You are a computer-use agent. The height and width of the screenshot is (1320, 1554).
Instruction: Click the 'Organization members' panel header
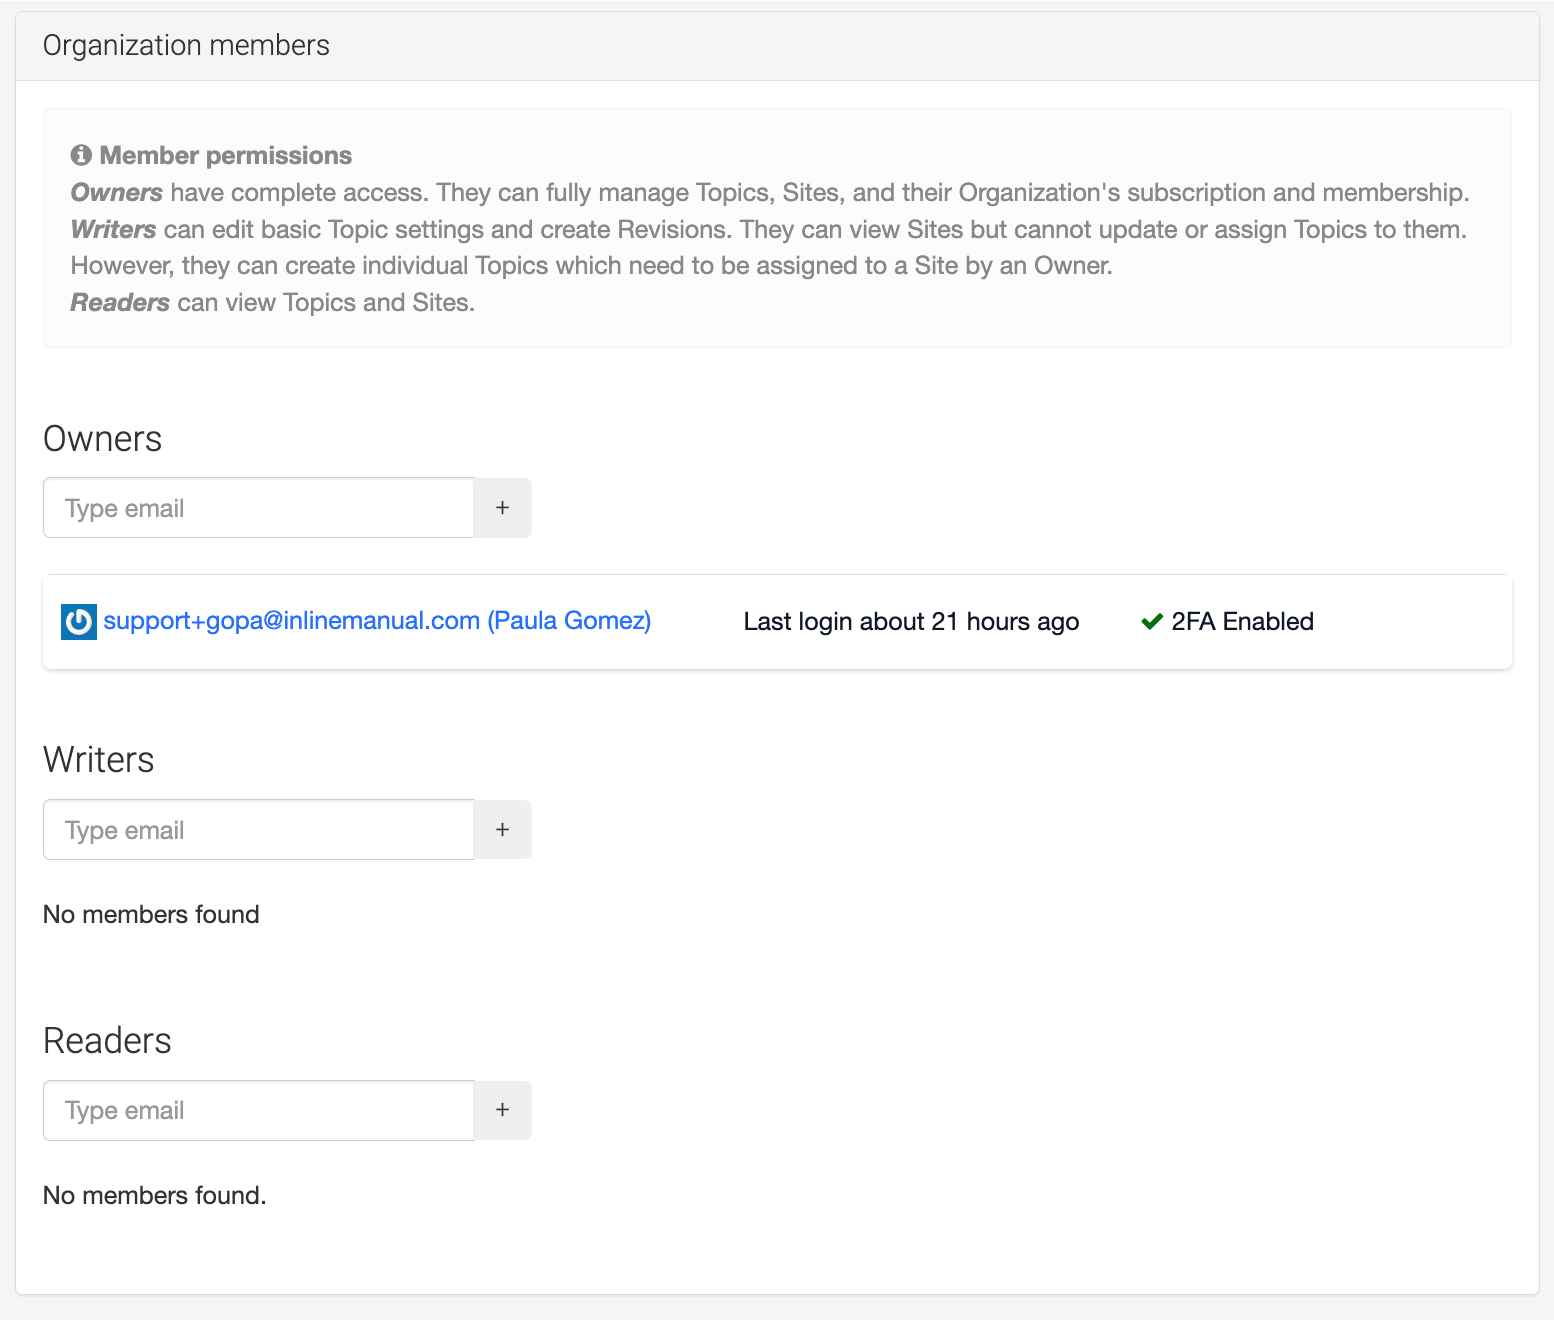[x=186, y=46]
